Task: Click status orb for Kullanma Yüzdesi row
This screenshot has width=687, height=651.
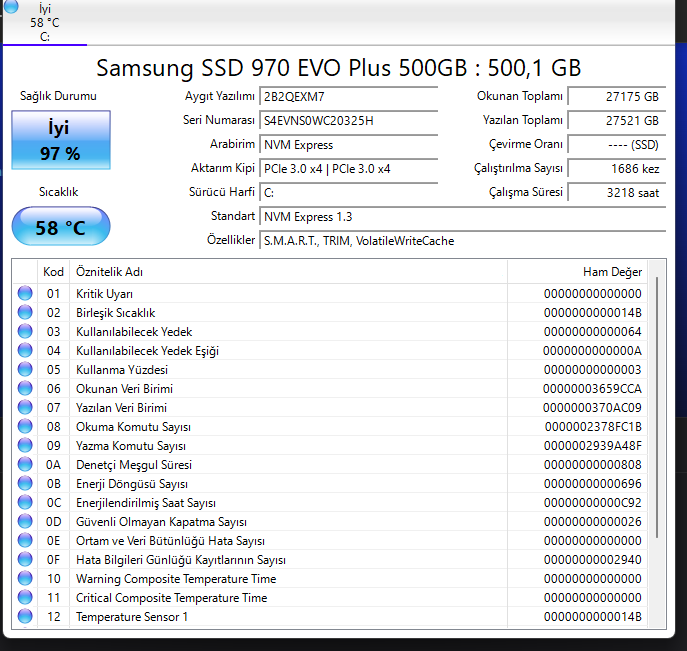Action: pyautogui.click(x=25, y=369)
